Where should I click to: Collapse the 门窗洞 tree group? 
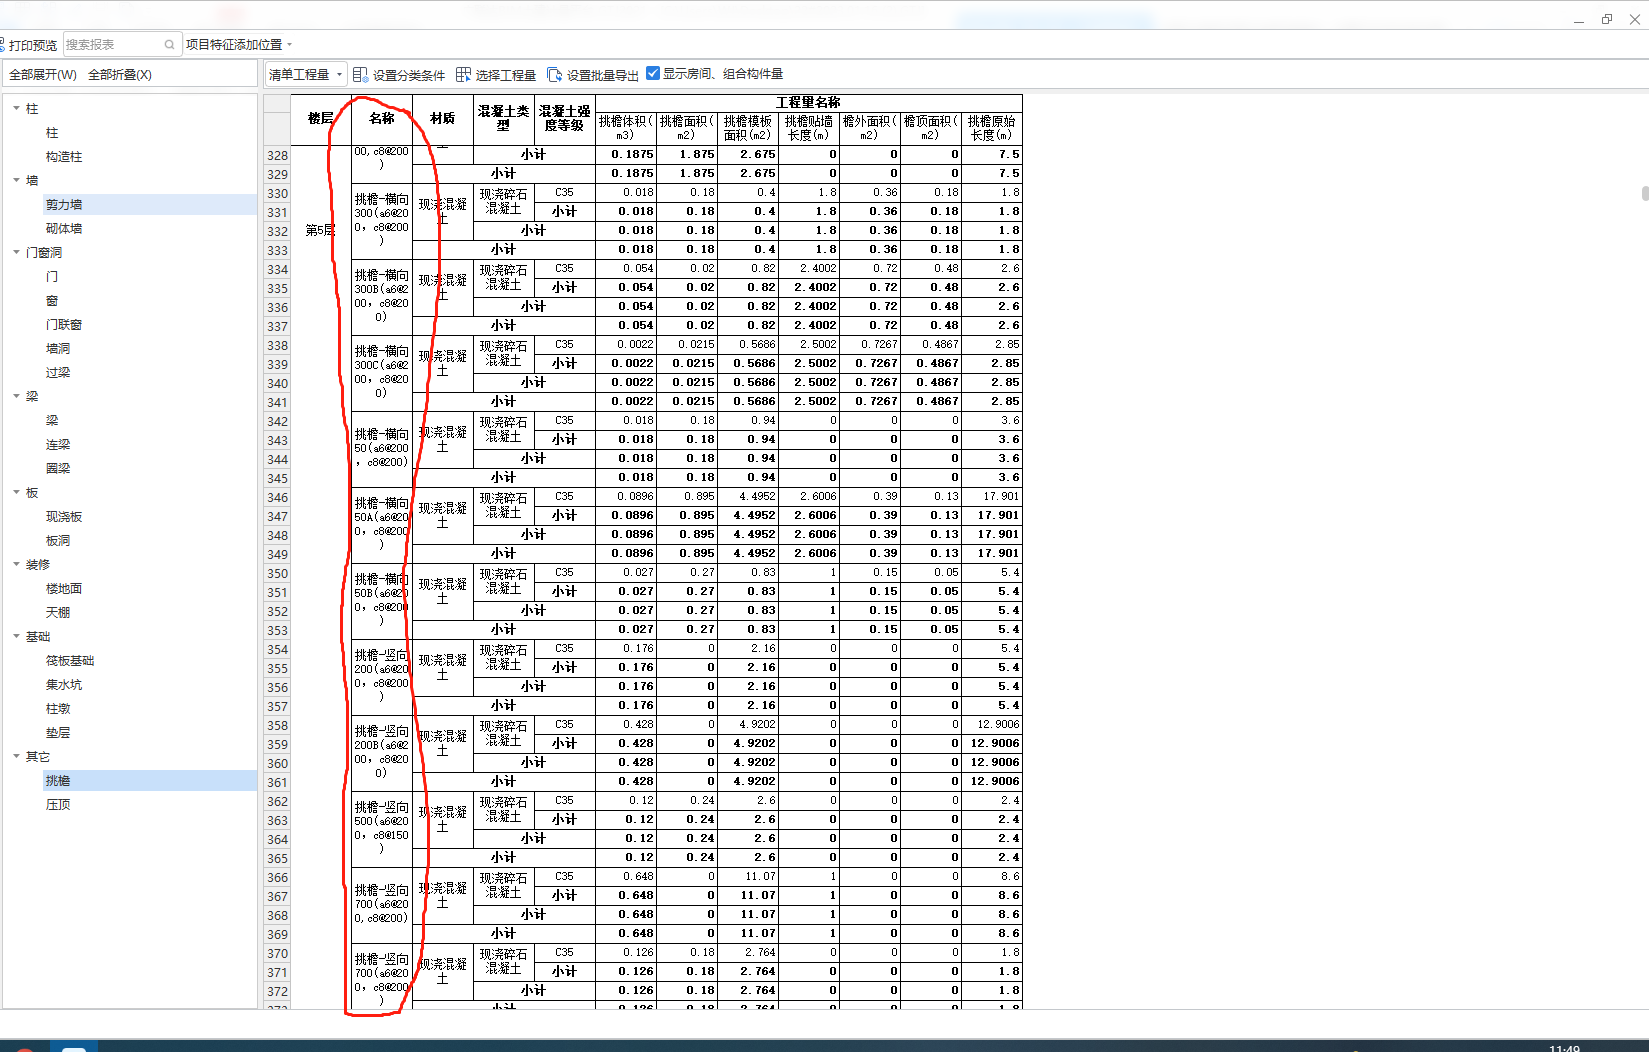(16, 252)
